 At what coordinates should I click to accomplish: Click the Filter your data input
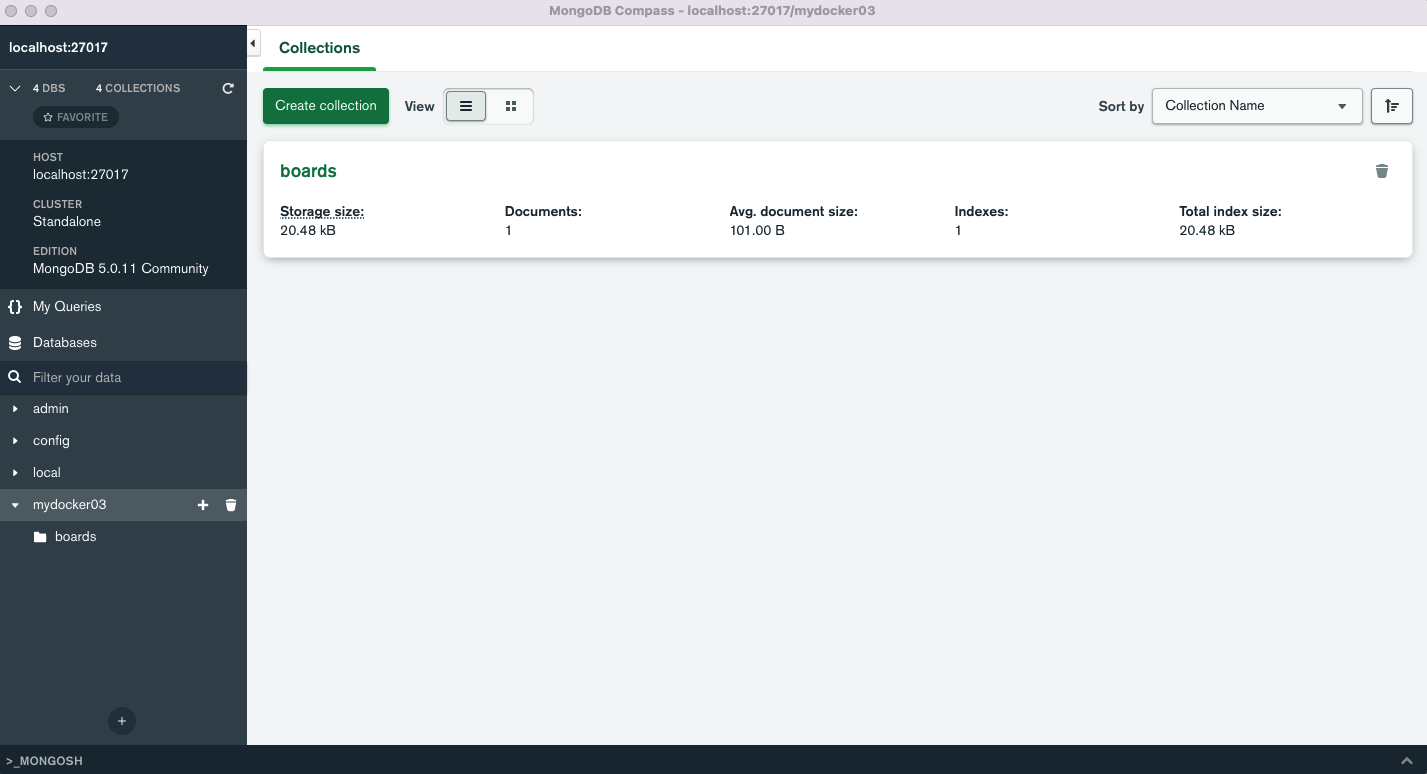coord(135,378)
